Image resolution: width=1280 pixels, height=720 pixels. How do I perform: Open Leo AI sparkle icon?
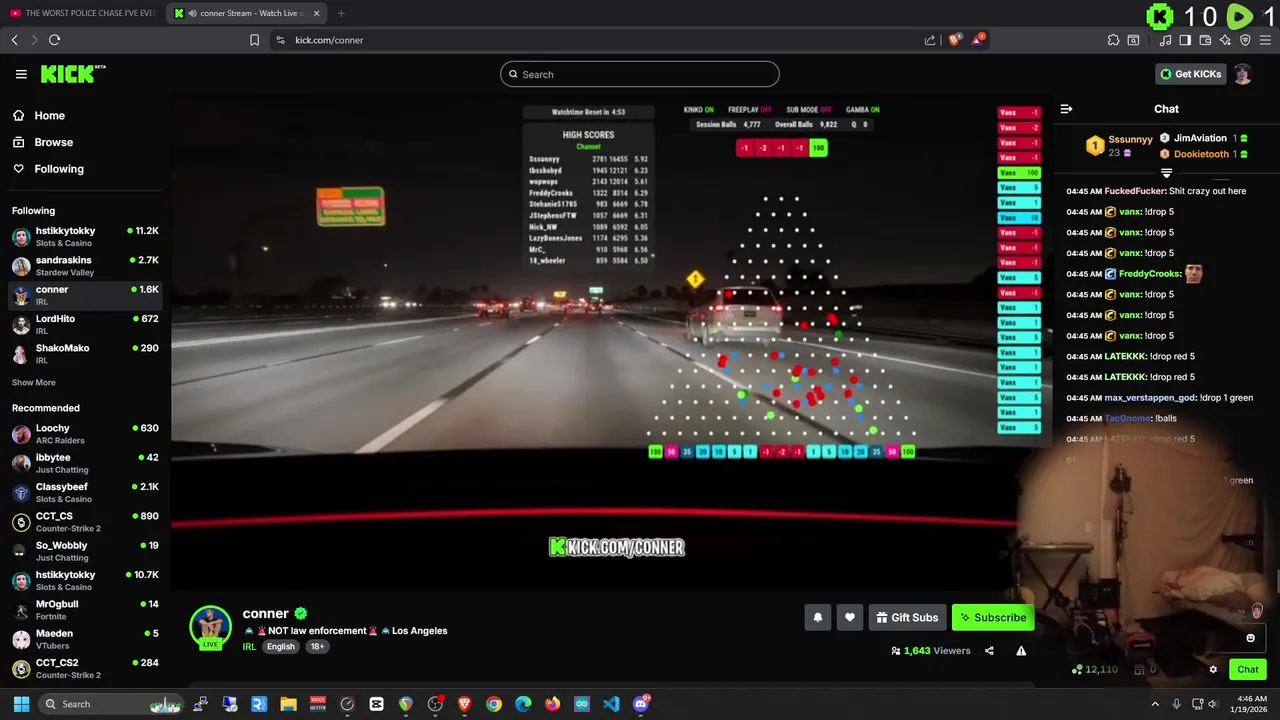coord(1225,40)
